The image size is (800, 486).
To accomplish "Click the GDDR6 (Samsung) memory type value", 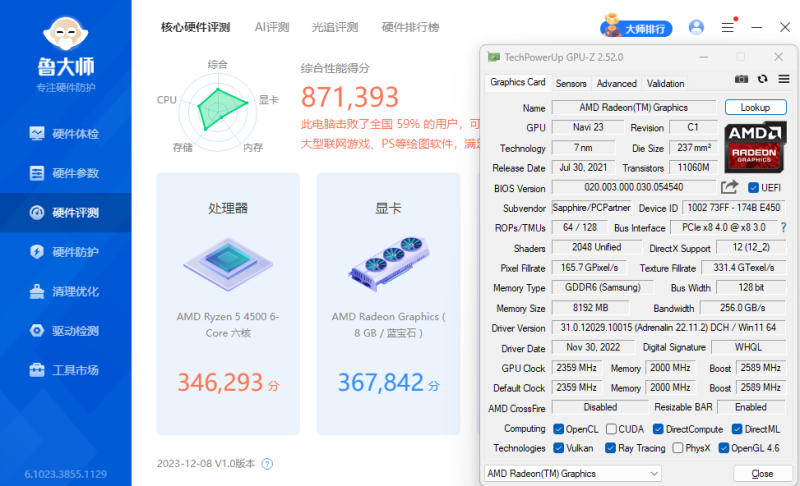I will click(603, 287).
